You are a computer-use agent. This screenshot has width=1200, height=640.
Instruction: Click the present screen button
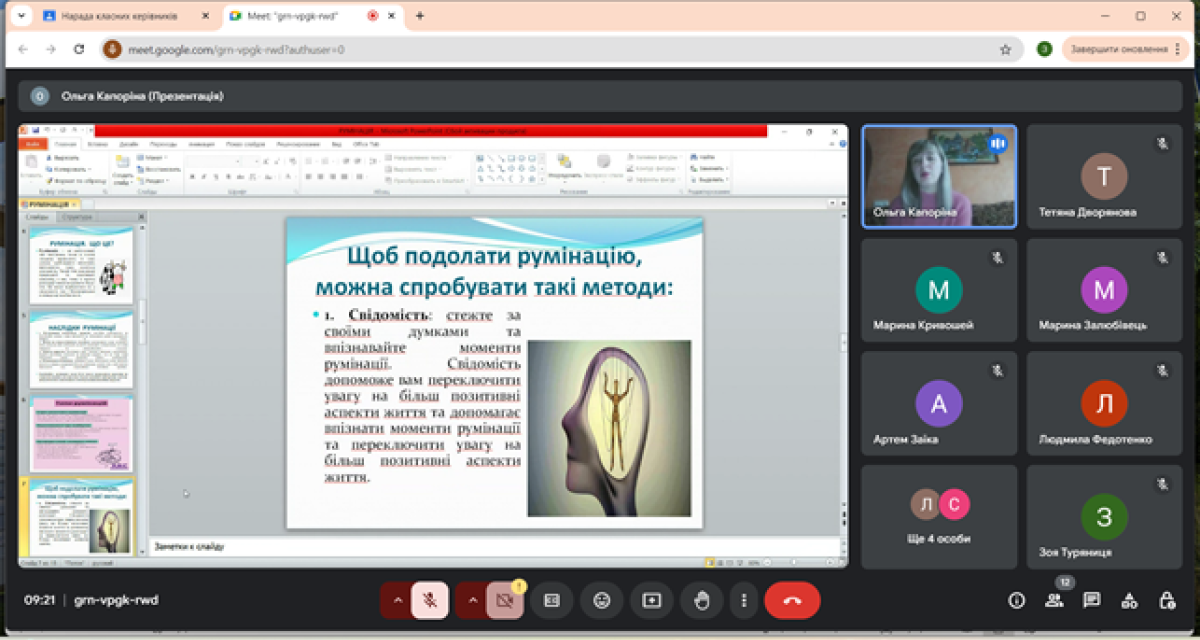pyautogui.click(x=652, y=600)
